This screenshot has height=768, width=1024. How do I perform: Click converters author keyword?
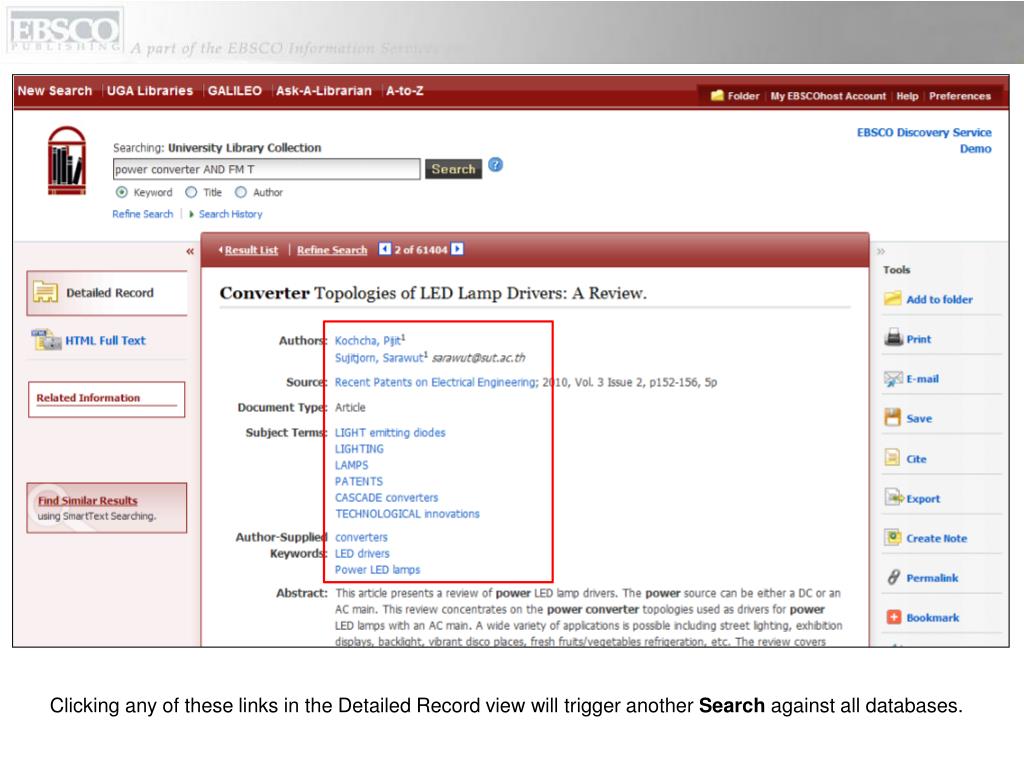pos(361,537)
